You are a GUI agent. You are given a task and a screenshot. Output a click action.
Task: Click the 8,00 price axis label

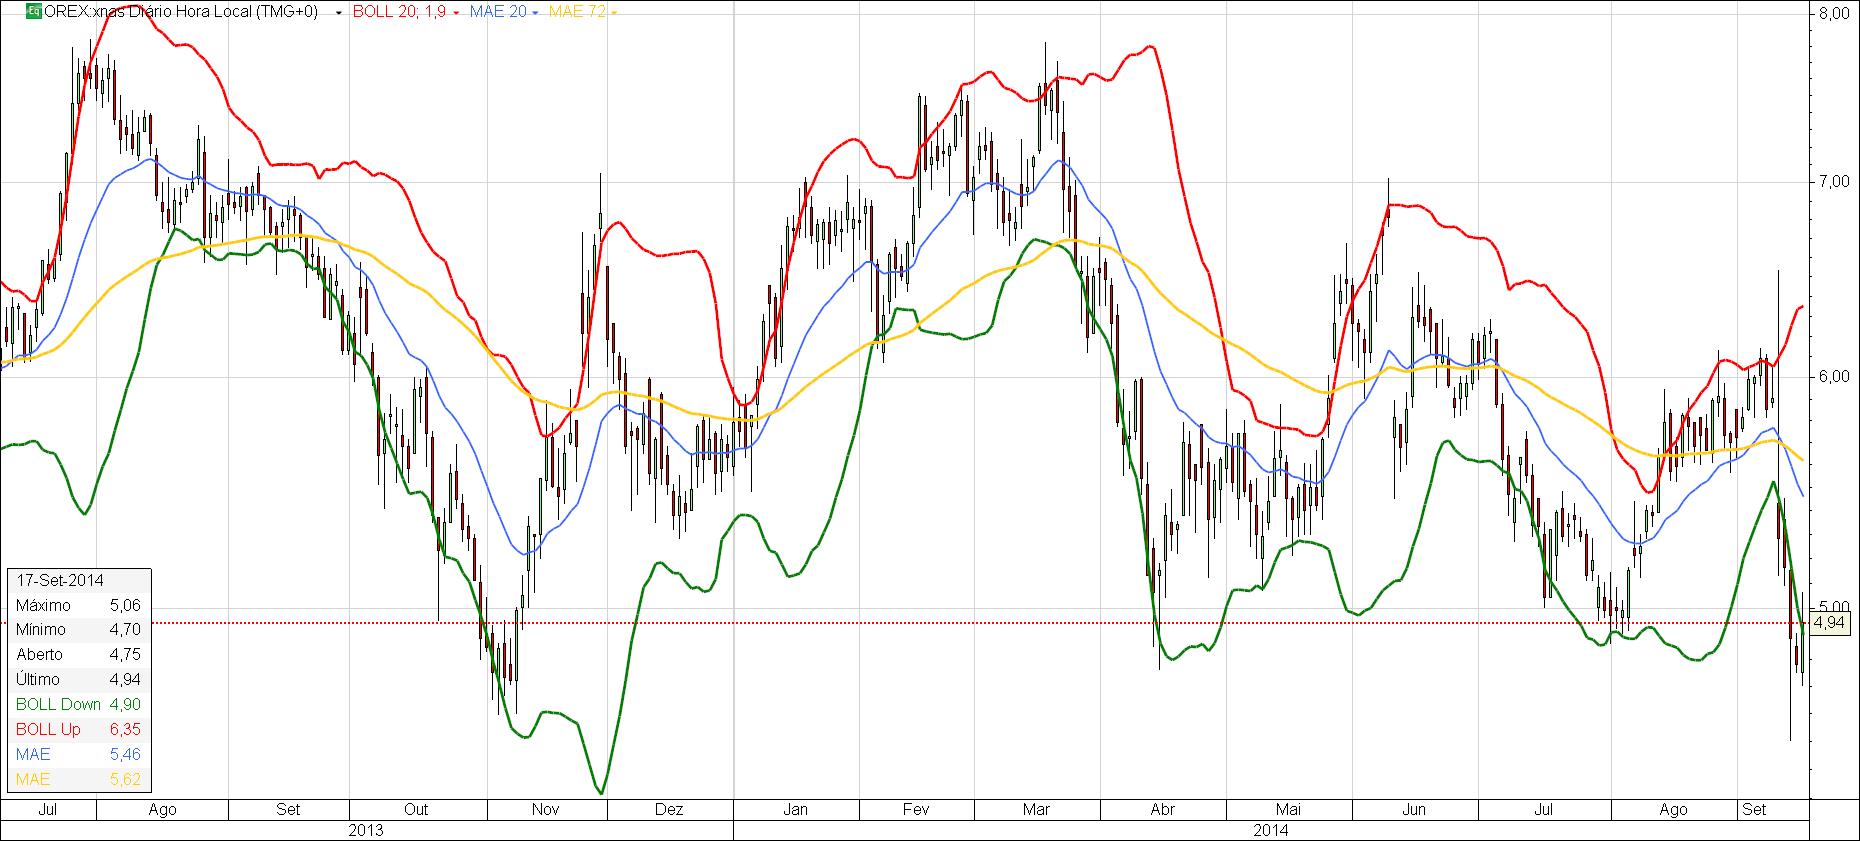1835,14
